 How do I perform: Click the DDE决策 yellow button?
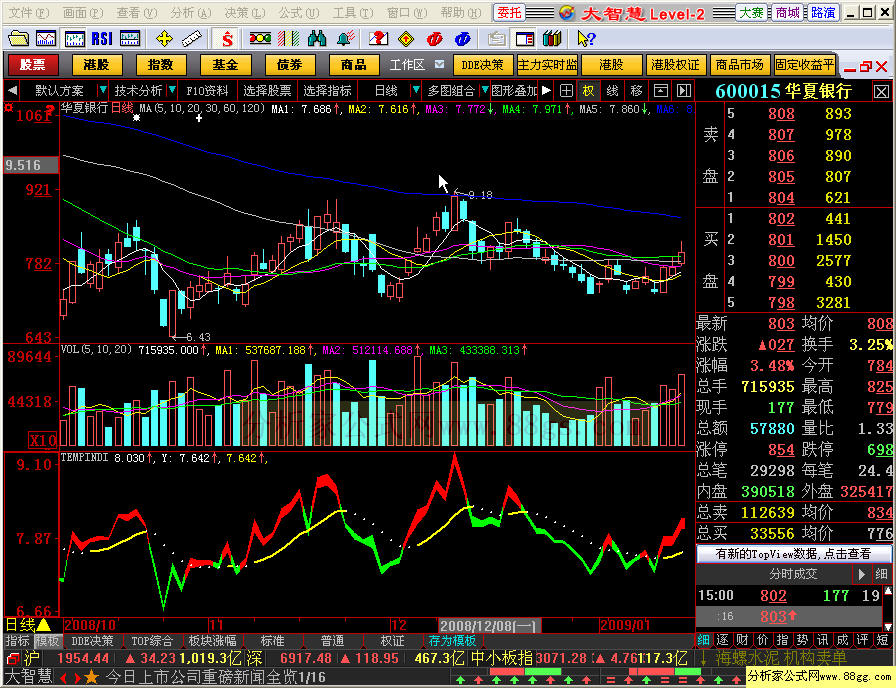[x=483, y=65]
